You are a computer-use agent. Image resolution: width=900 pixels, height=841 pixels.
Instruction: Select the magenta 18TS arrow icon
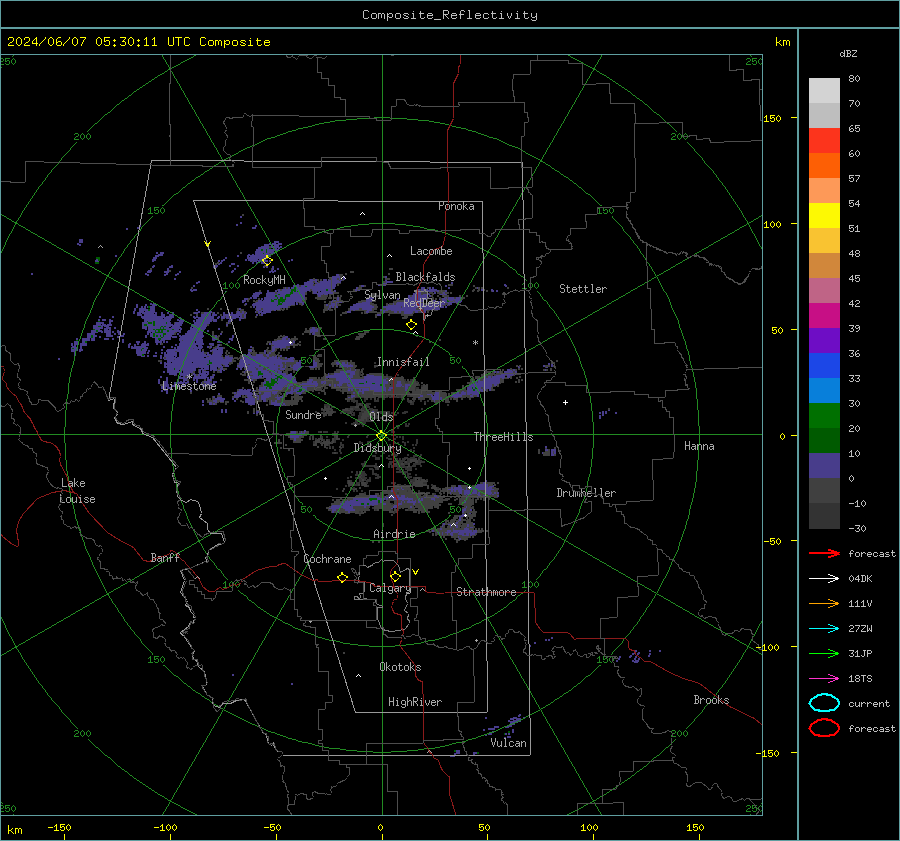pyautogui.click(x=824, y=679)
